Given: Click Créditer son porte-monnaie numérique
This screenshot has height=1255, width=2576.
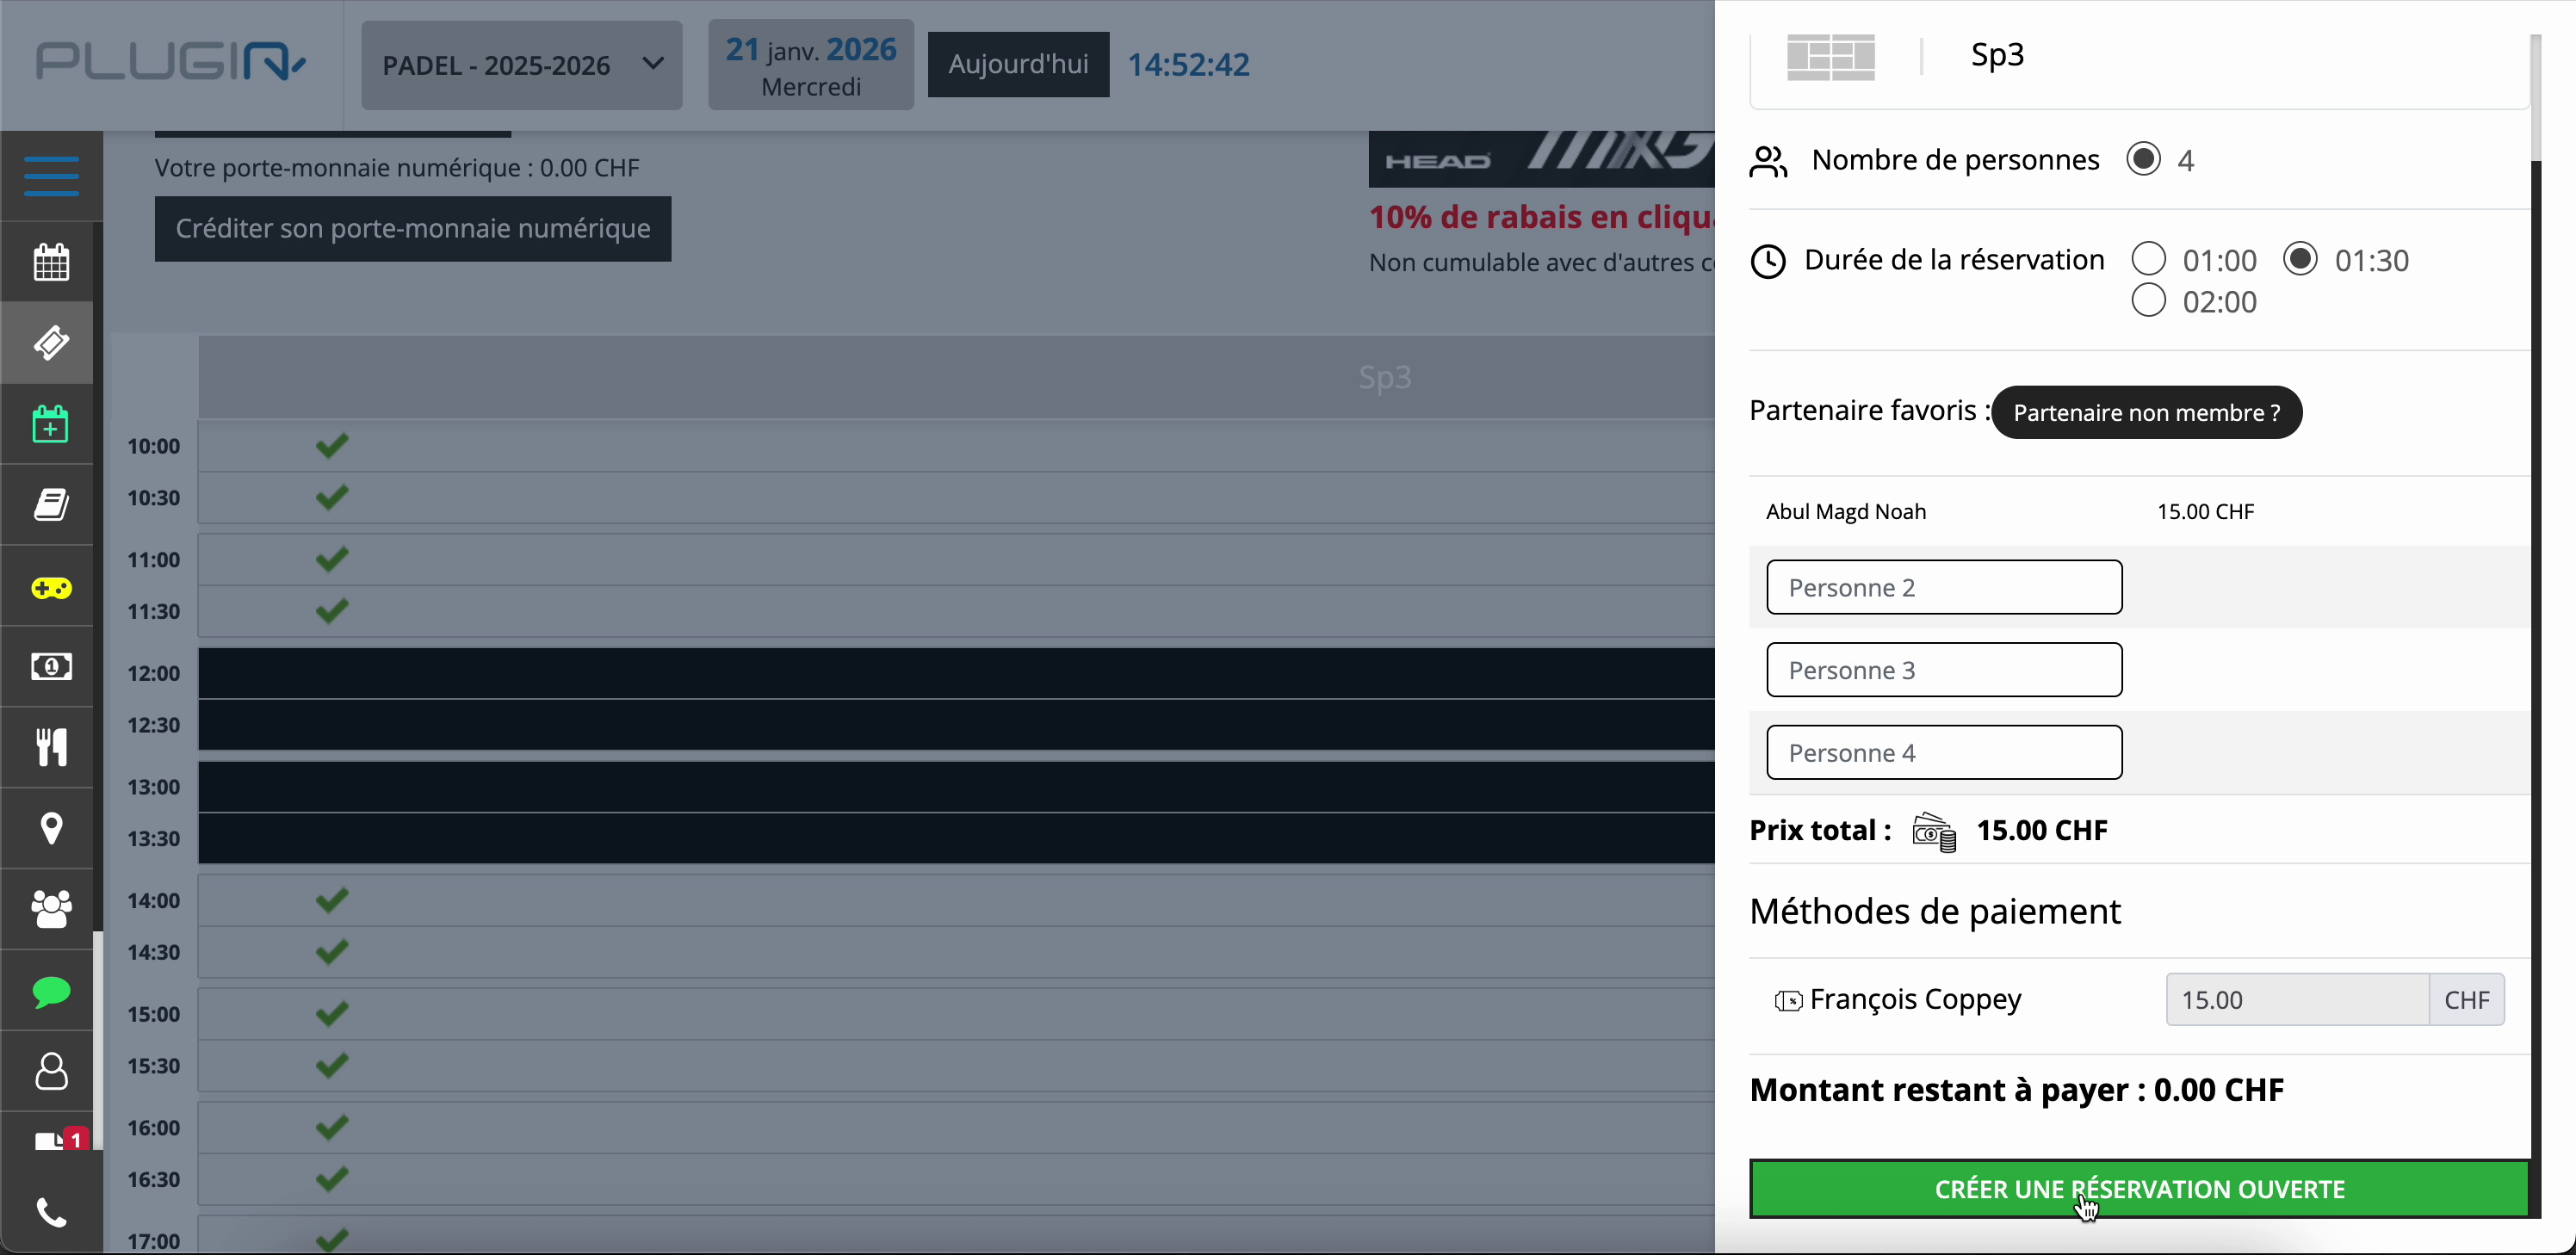Looking at the screenshot, I should pyautogui.click(x=413, y=228).
